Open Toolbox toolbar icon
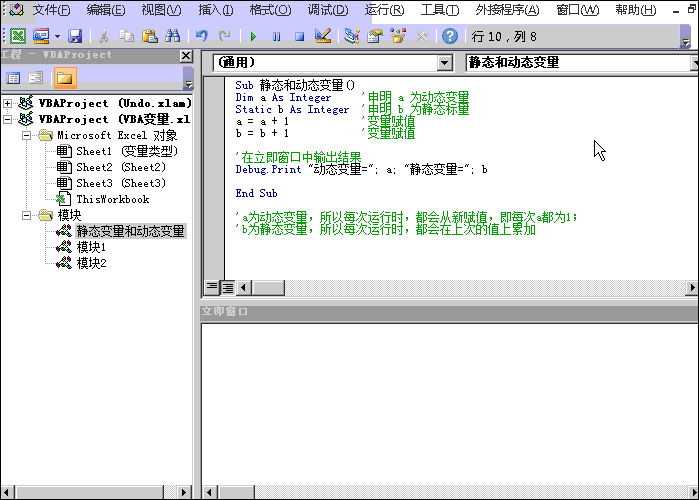This screenshot has width=699, height=500. coord(421,36)
